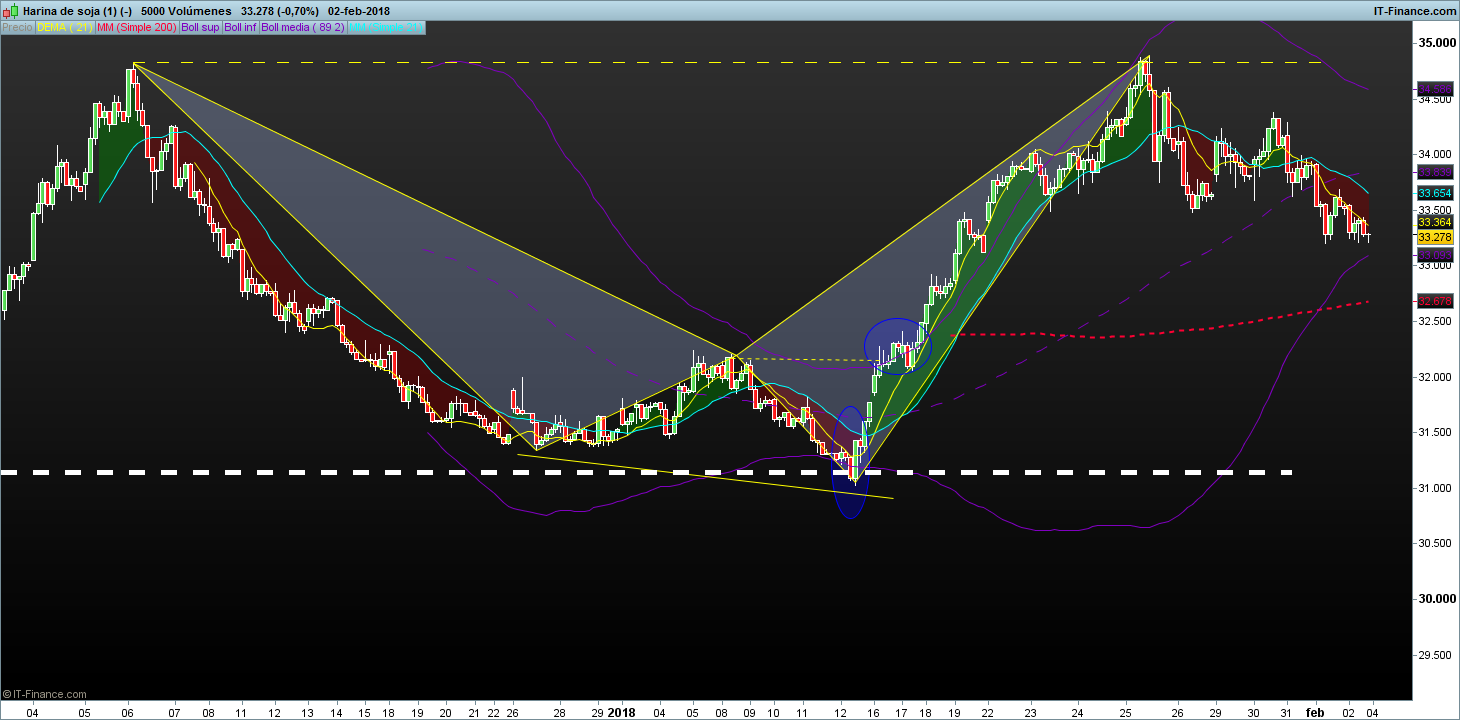The width and height of the screenshot is (1460, 720).
Task: Click the 34.586 upper Bollinger price tag
Action: tap(1435, 89)
